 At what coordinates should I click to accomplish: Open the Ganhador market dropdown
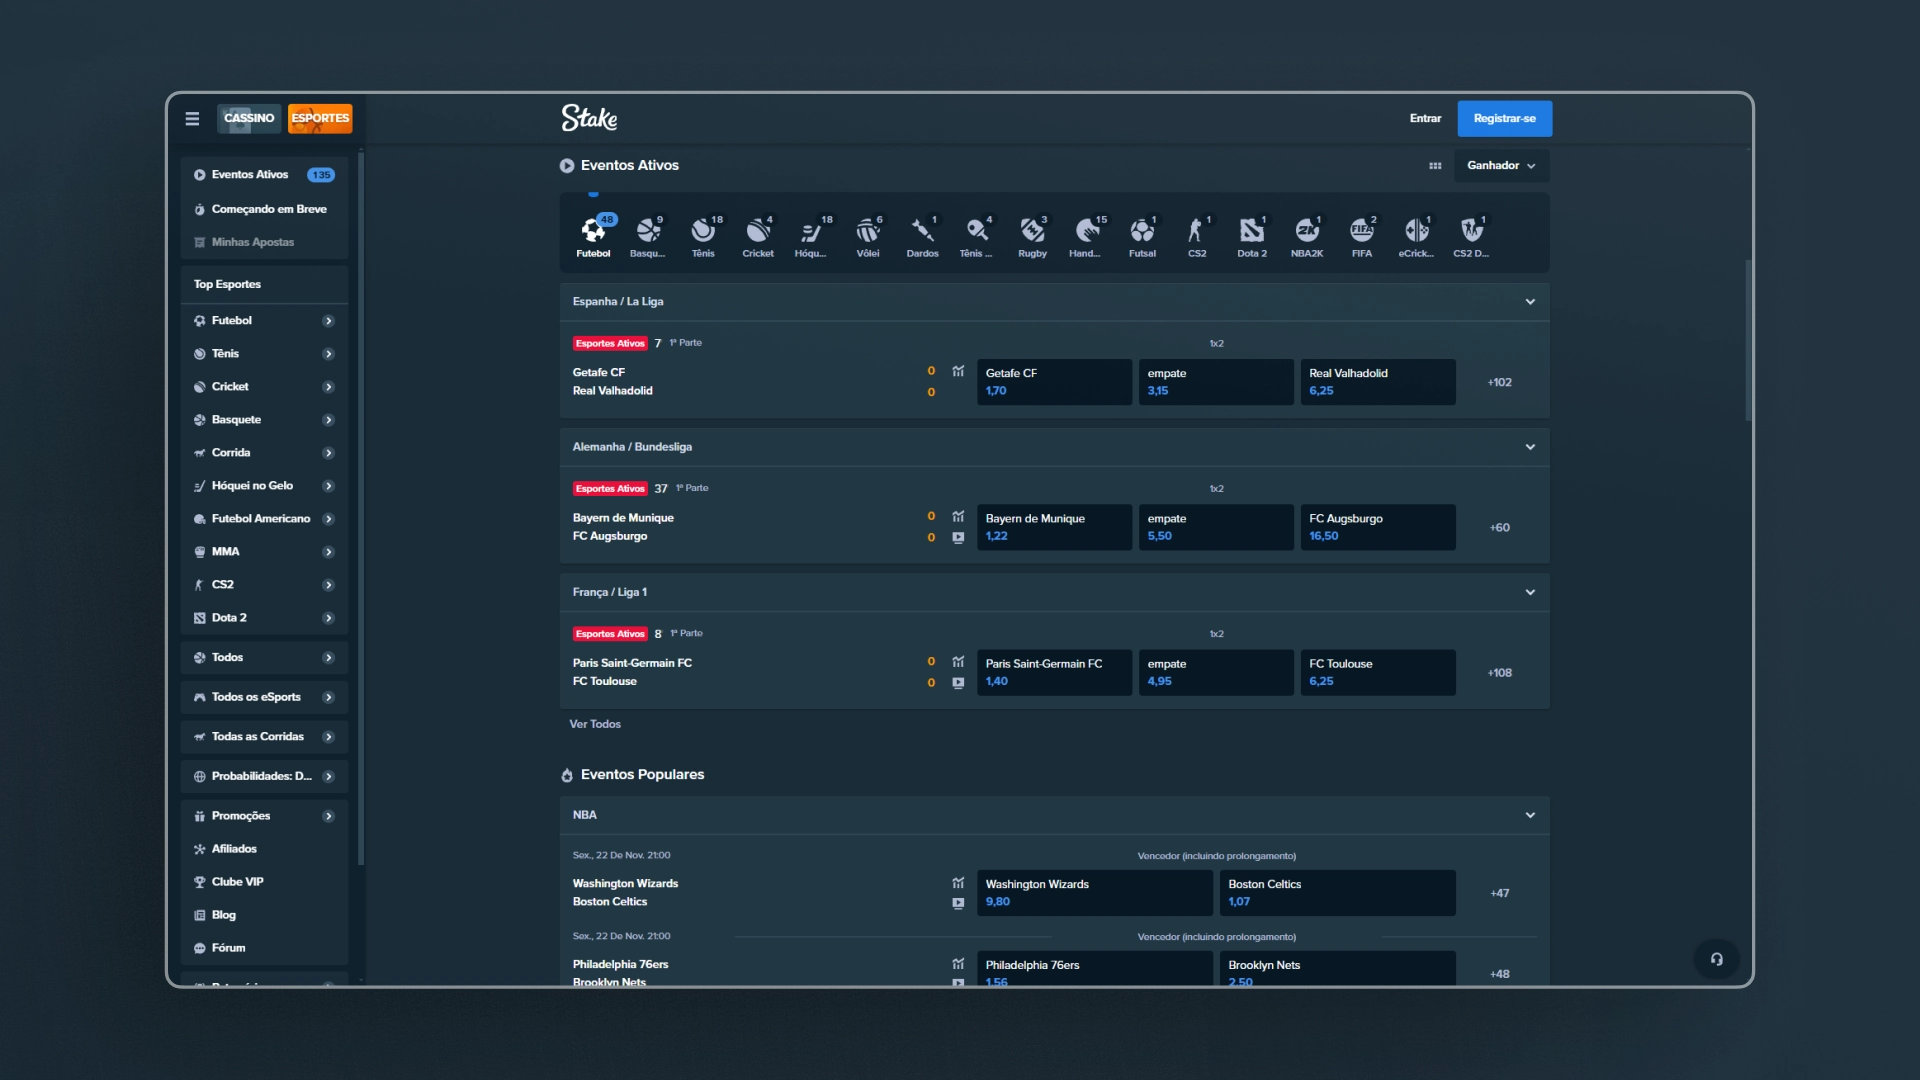tap(1500, 166)
